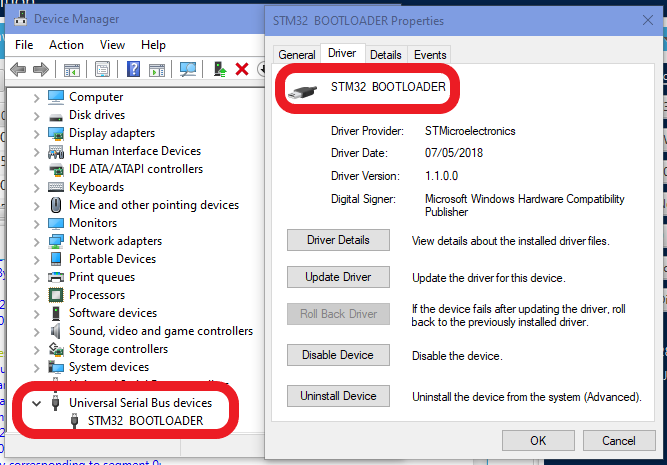This screenshot has width=667, height=465.
Task: Click the Properties toolbar icon
Action: (102, 69)
